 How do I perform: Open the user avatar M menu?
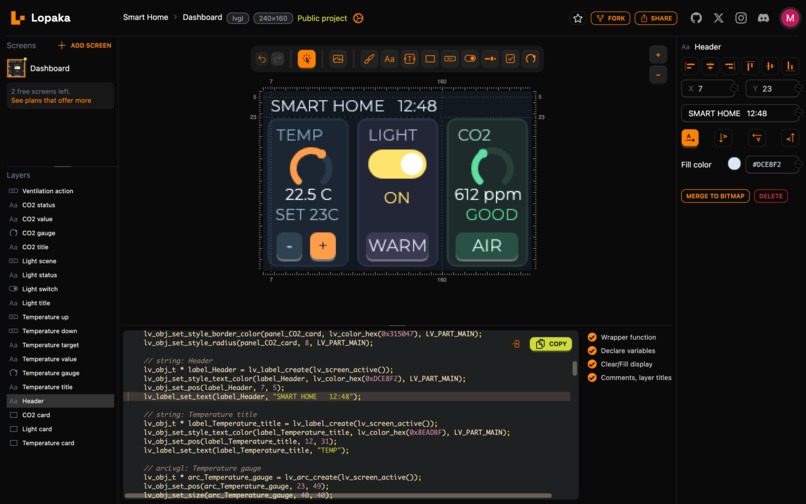point(790,18)
